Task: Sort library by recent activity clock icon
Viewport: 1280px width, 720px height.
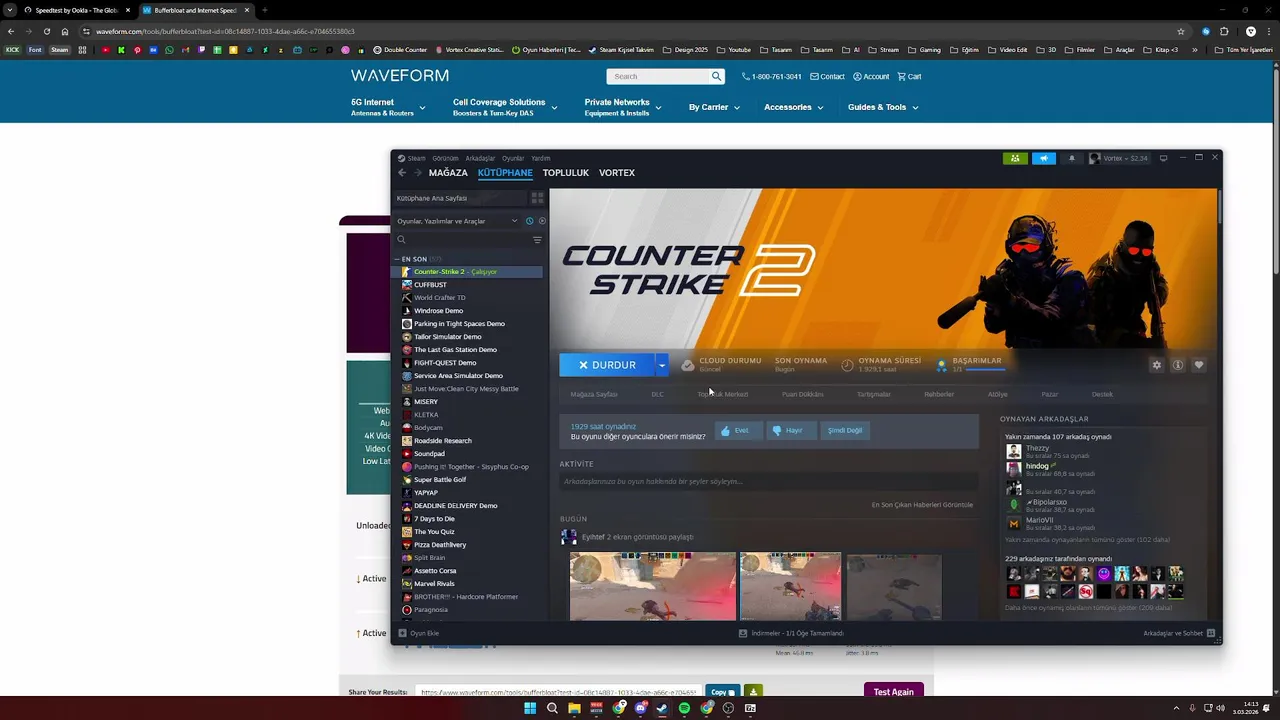Action: [x=529, y=221]
